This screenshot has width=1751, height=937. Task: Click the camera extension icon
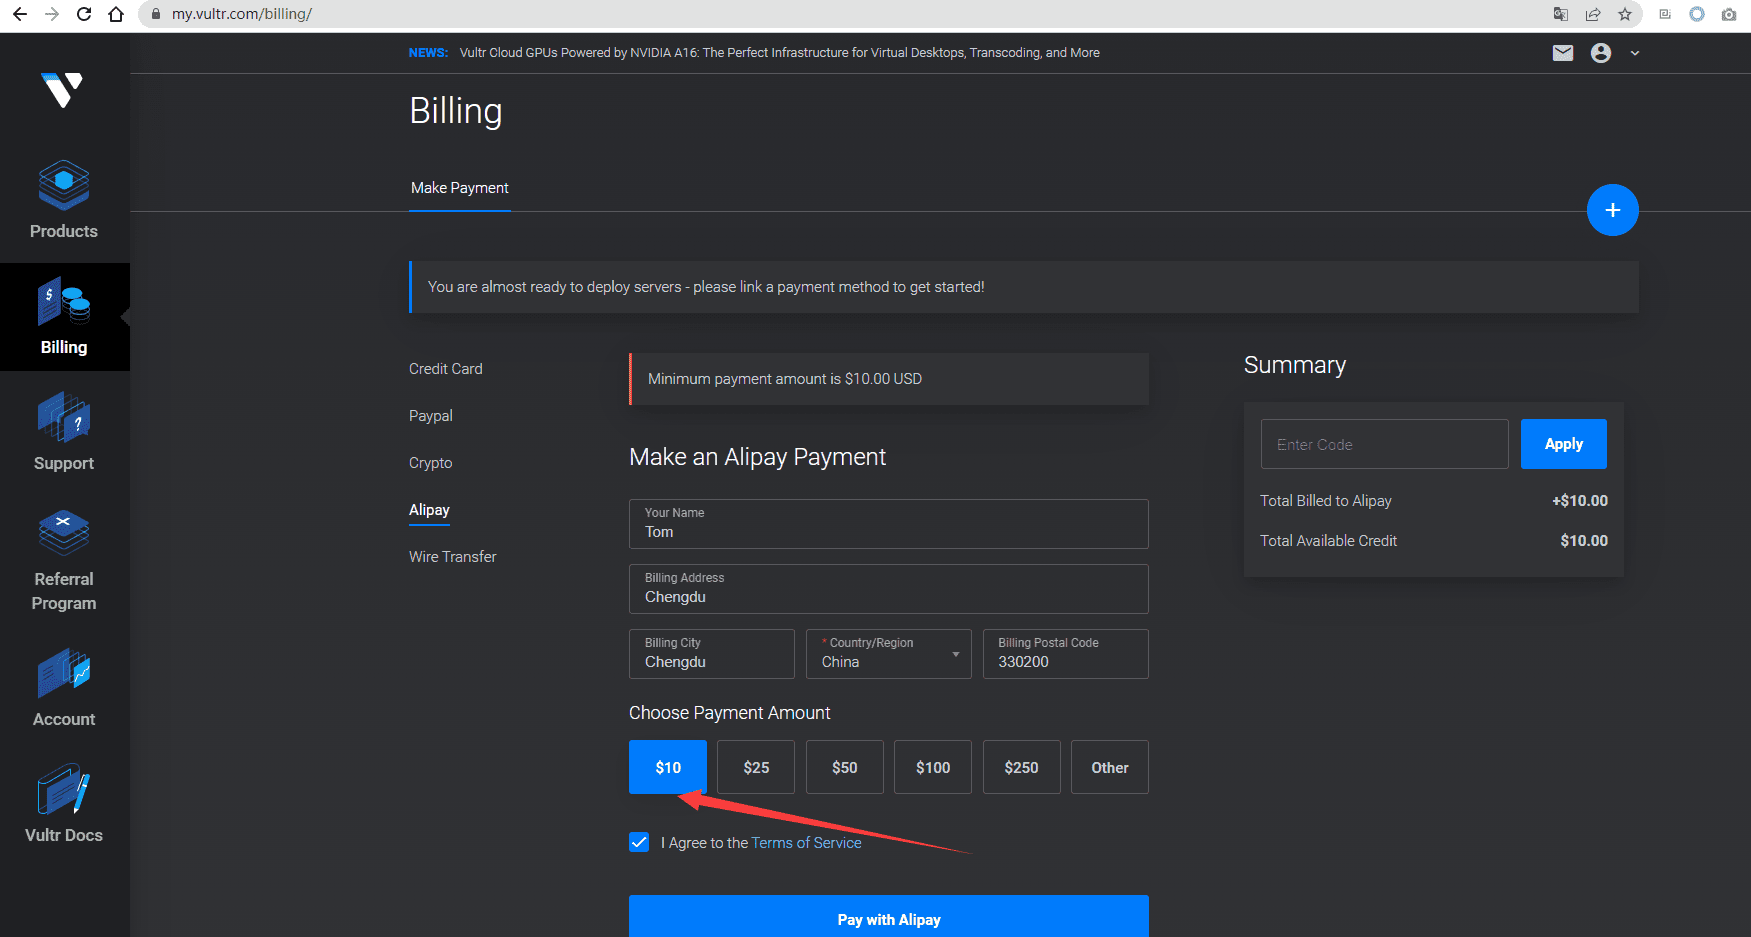click(x=1729, y=14)
